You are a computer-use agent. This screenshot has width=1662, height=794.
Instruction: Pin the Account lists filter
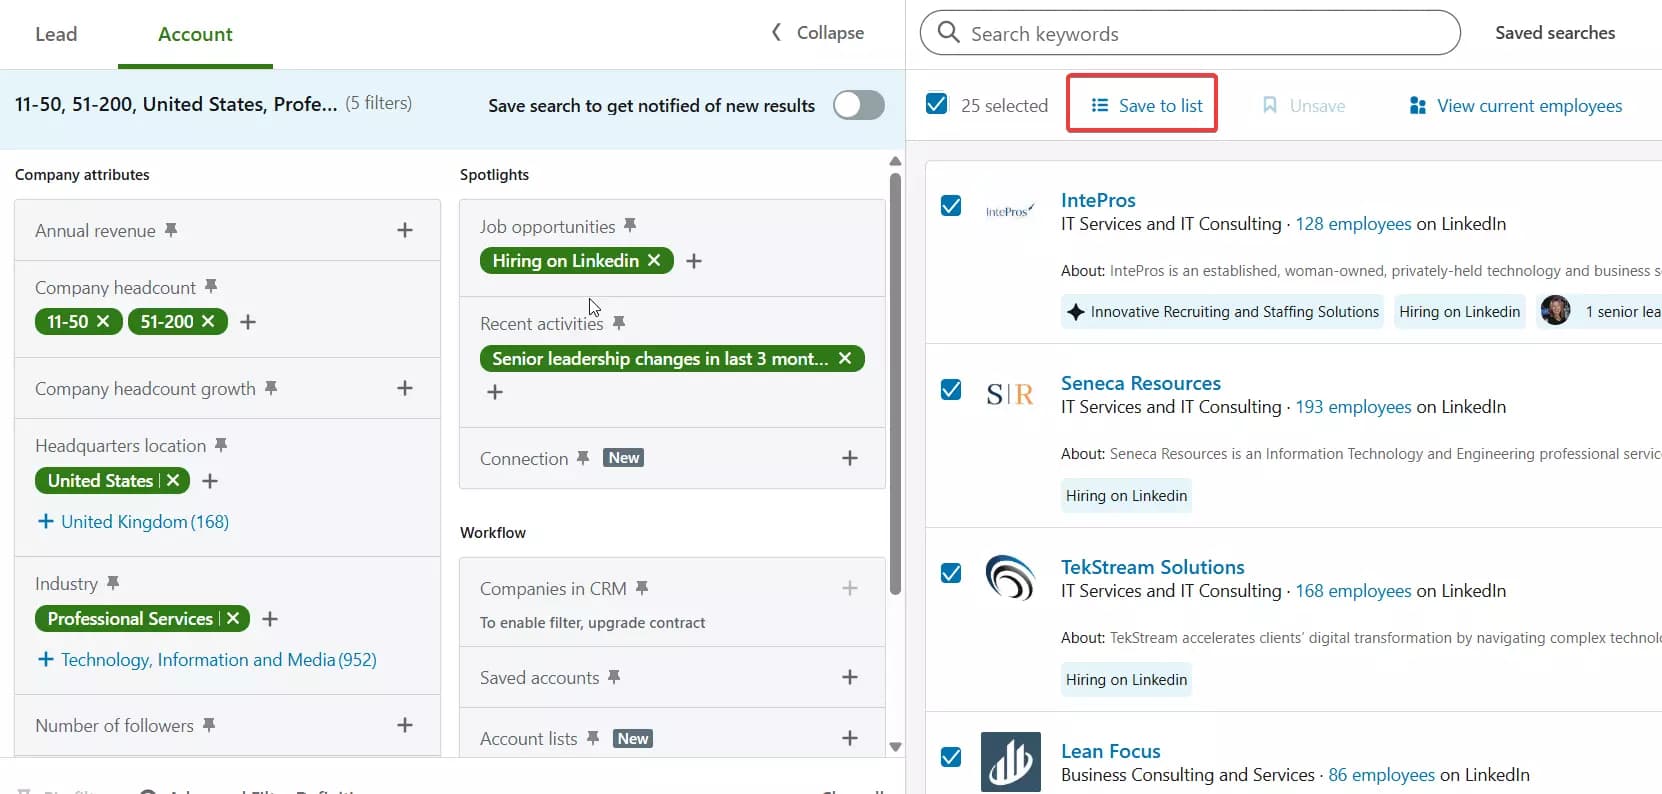593,738
